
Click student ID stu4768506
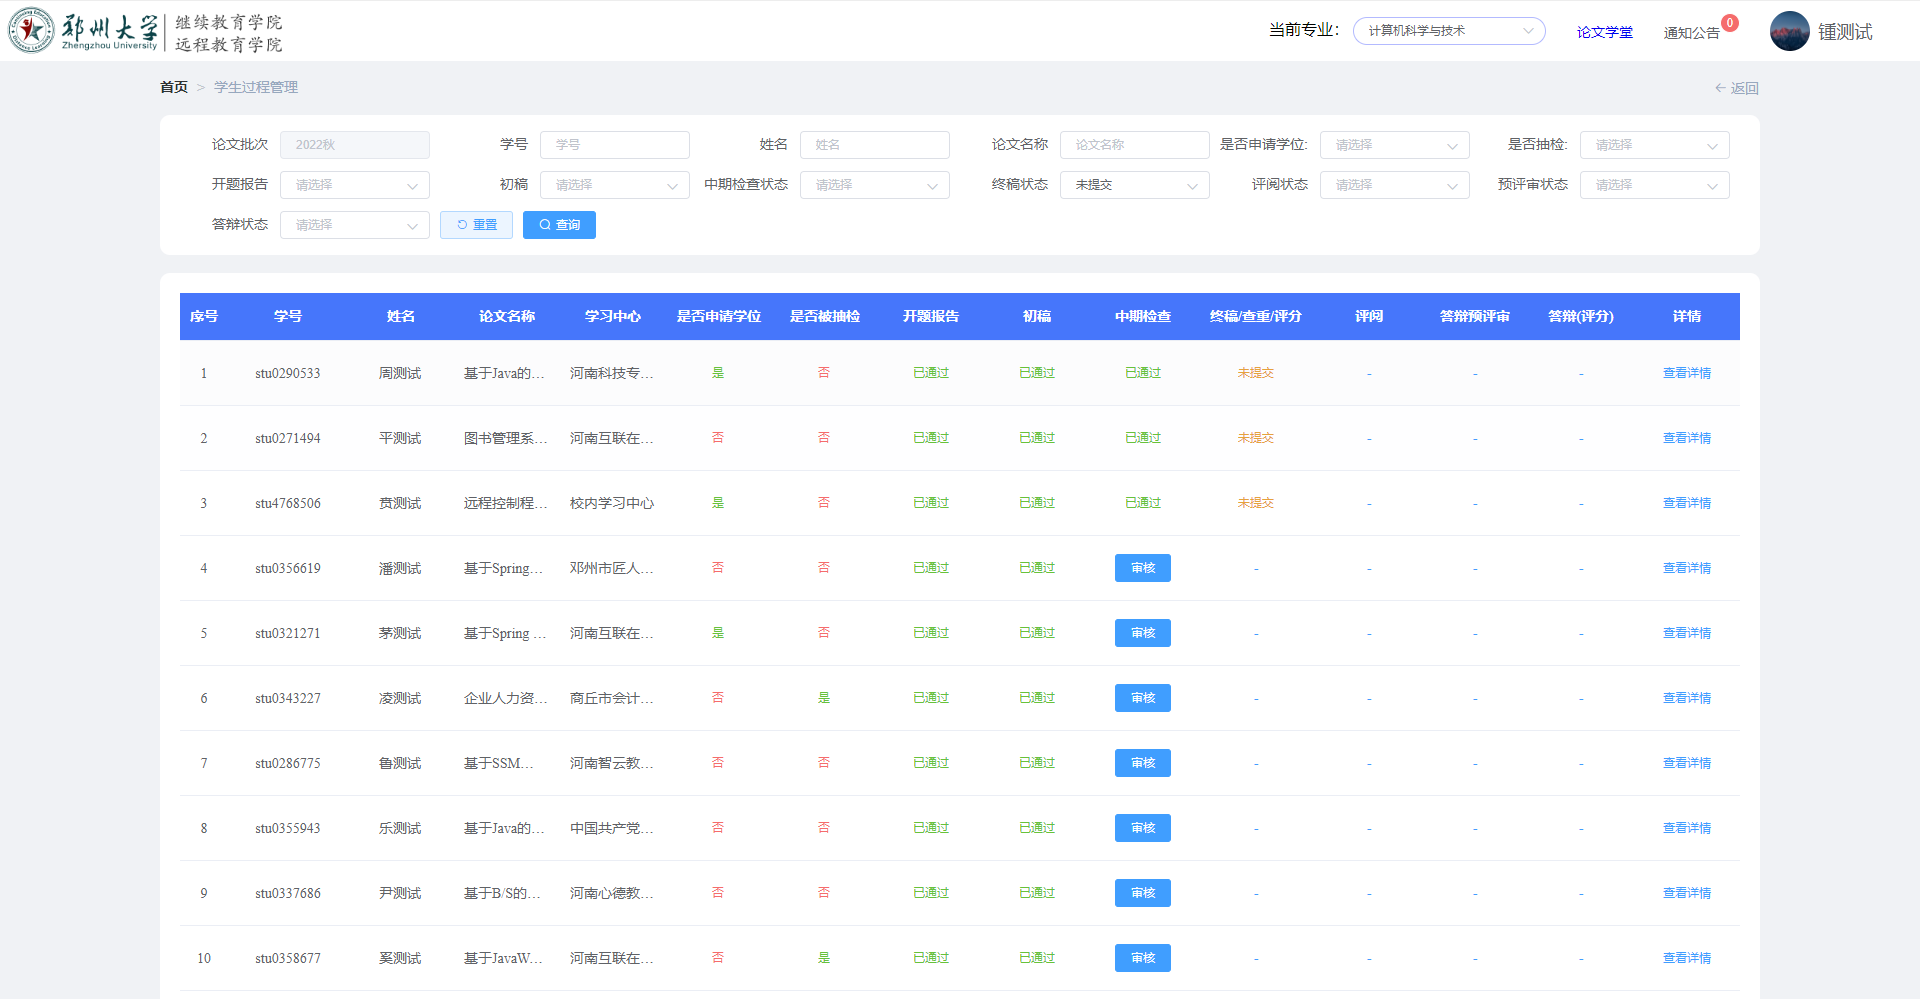tap(288, 503)
